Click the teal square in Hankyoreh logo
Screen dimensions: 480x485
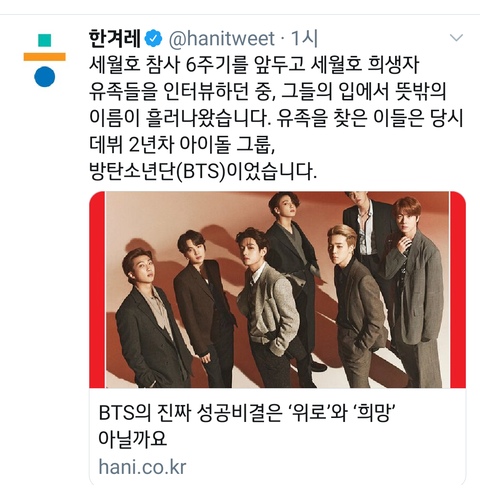(x=45, y=40)
